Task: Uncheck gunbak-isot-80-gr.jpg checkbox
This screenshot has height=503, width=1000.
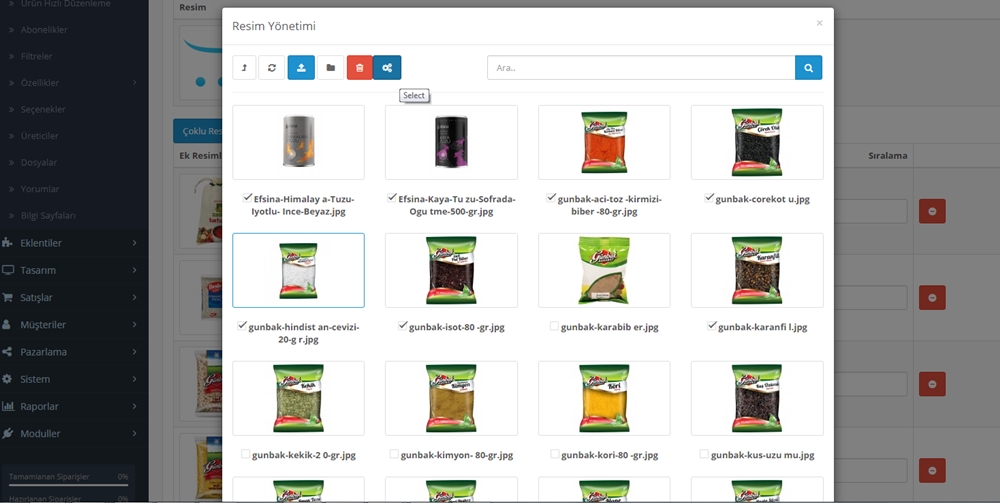Action: coord(402,326)
